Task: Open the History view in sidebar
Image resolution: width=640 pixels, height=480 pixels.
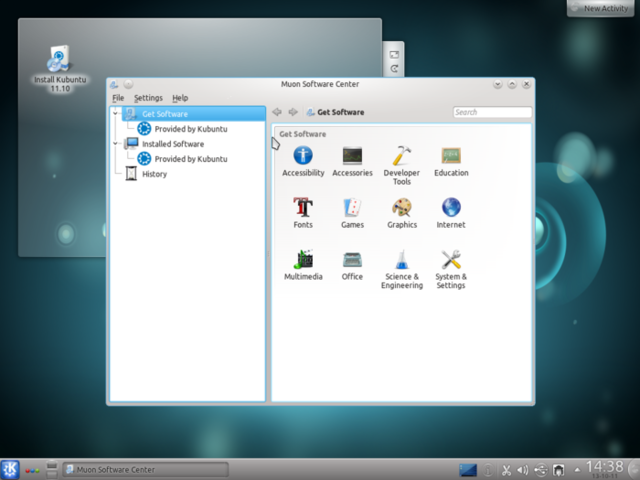Action: coord(146,174)
